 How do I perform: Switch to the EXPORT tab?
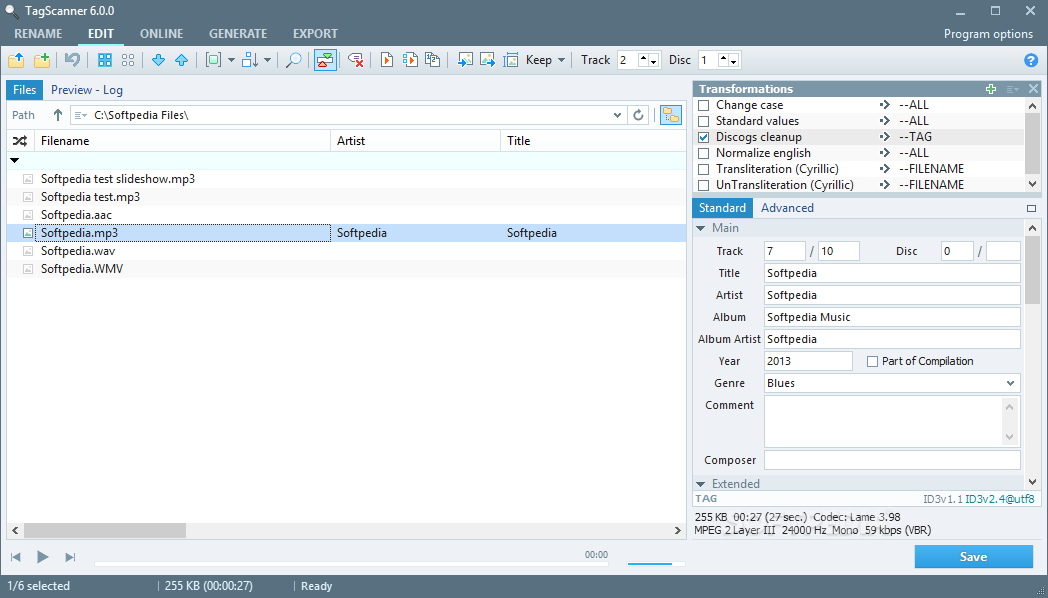(x=315, y=33)
